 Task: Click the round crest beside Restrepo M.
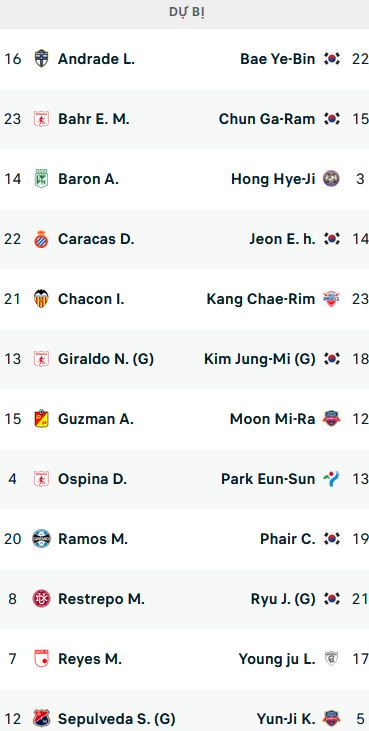41,599
